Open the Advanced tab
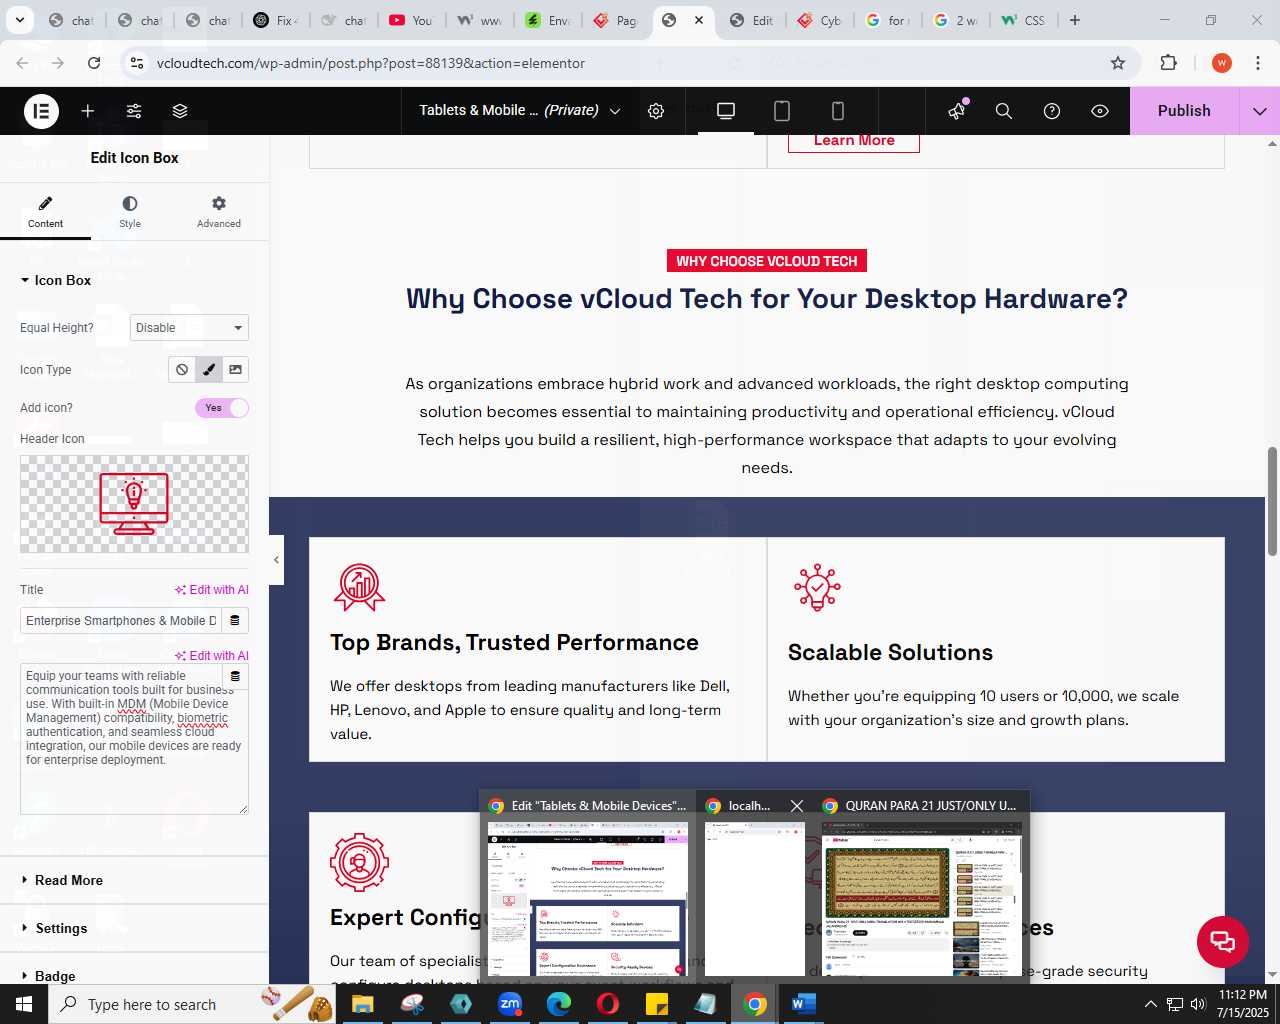This screenshot has height=1024, width=1280. click(219, 213)
